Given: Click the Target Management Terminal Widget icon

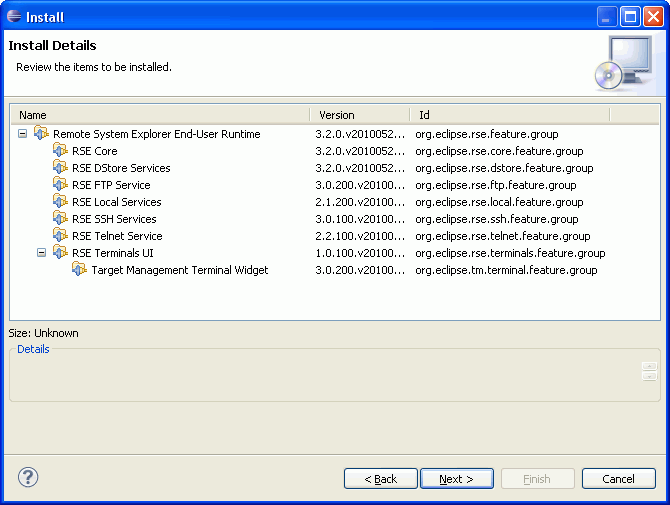Looking at the screenshot, I should pyautogui.click(x=79, y=270).
